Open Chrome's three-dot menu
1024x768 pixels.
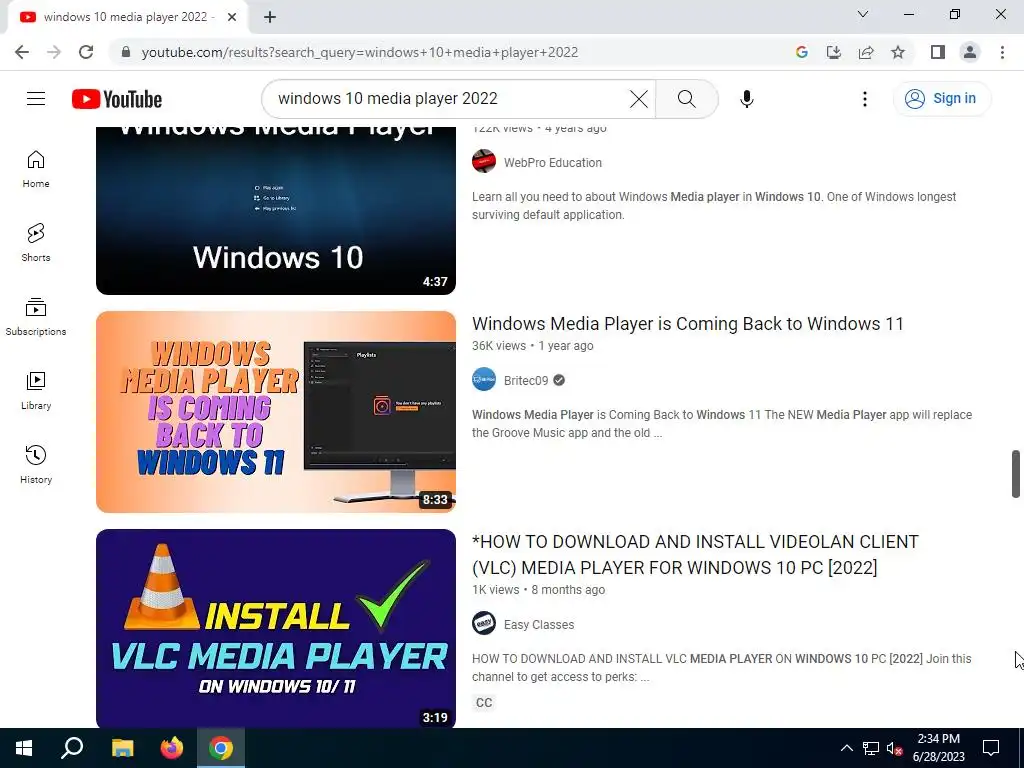[1002, 52]
